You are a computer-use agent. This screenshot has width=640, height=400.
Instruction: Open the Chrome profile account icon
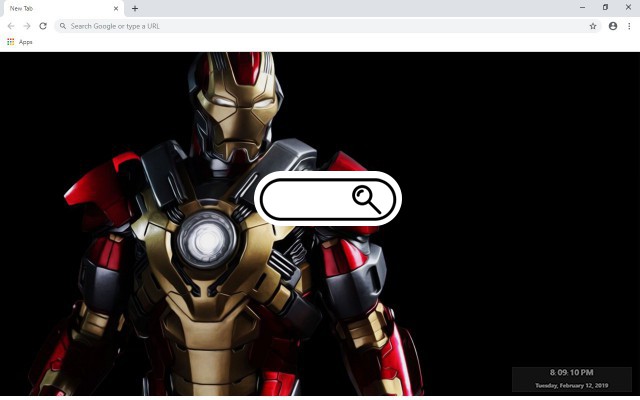pyautogui.click(x=613, y=26)
